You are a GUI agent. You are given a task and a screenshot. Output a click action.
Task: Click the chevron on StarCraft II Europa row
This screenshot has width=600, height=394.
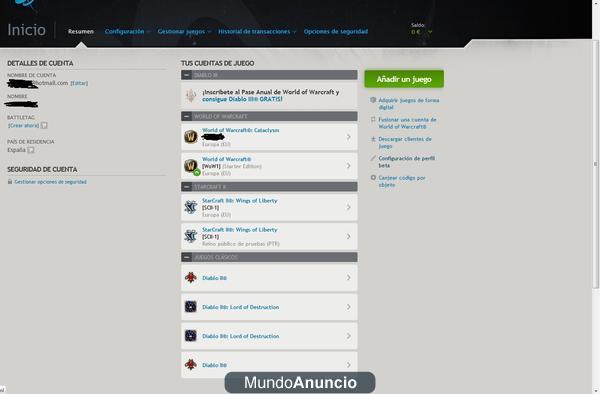coord(348,207)
